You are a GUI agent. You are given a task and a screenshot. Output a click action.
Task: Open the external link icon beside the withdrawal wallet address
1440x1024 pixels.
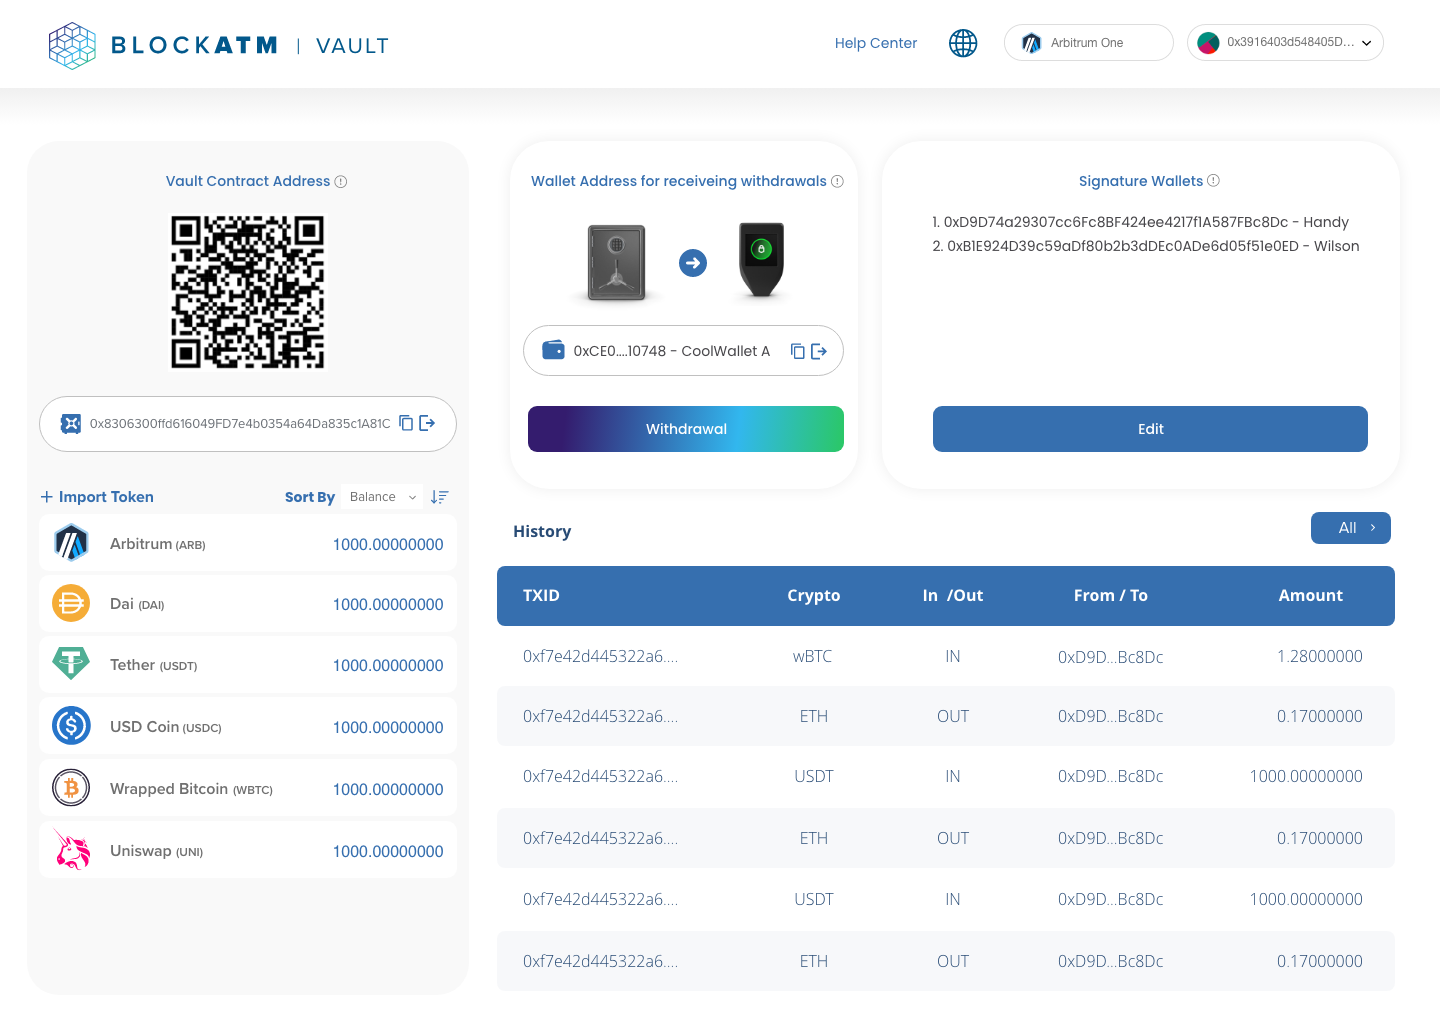click(x=820, y=351)
